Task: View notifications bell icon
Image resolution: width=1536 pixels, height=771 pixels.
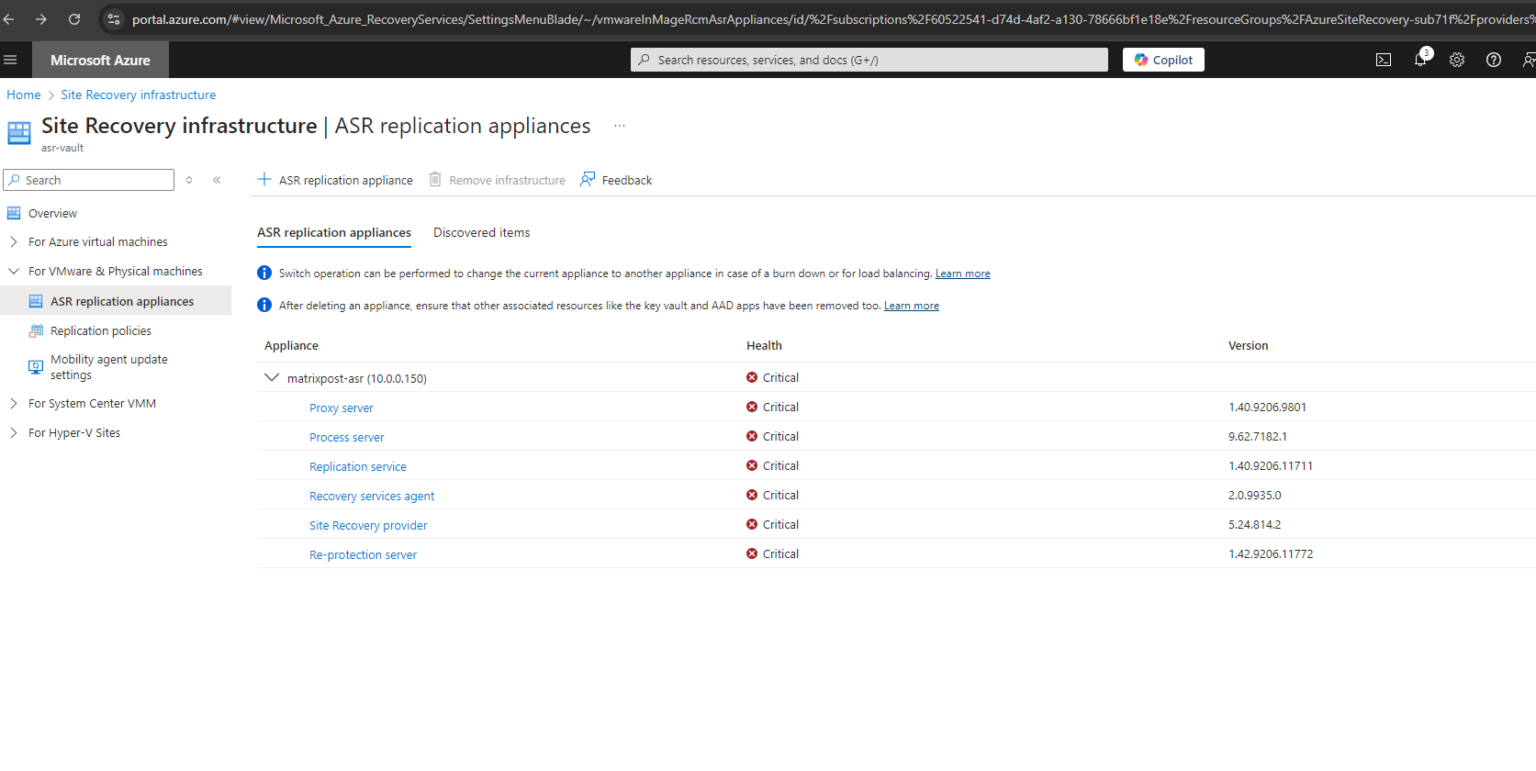Action: point(1421,59)
